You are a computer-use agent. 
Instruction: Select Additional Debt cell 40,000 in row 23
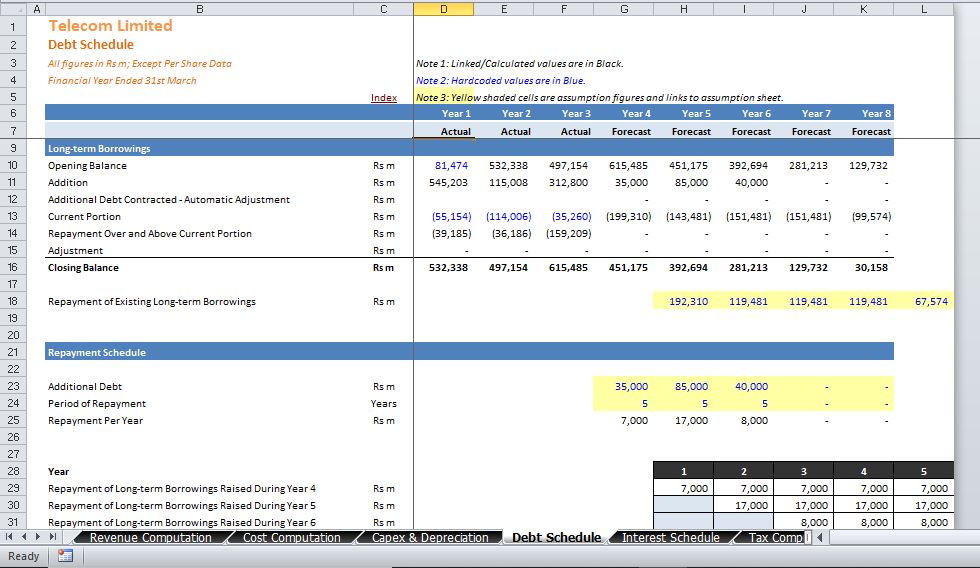744,386
